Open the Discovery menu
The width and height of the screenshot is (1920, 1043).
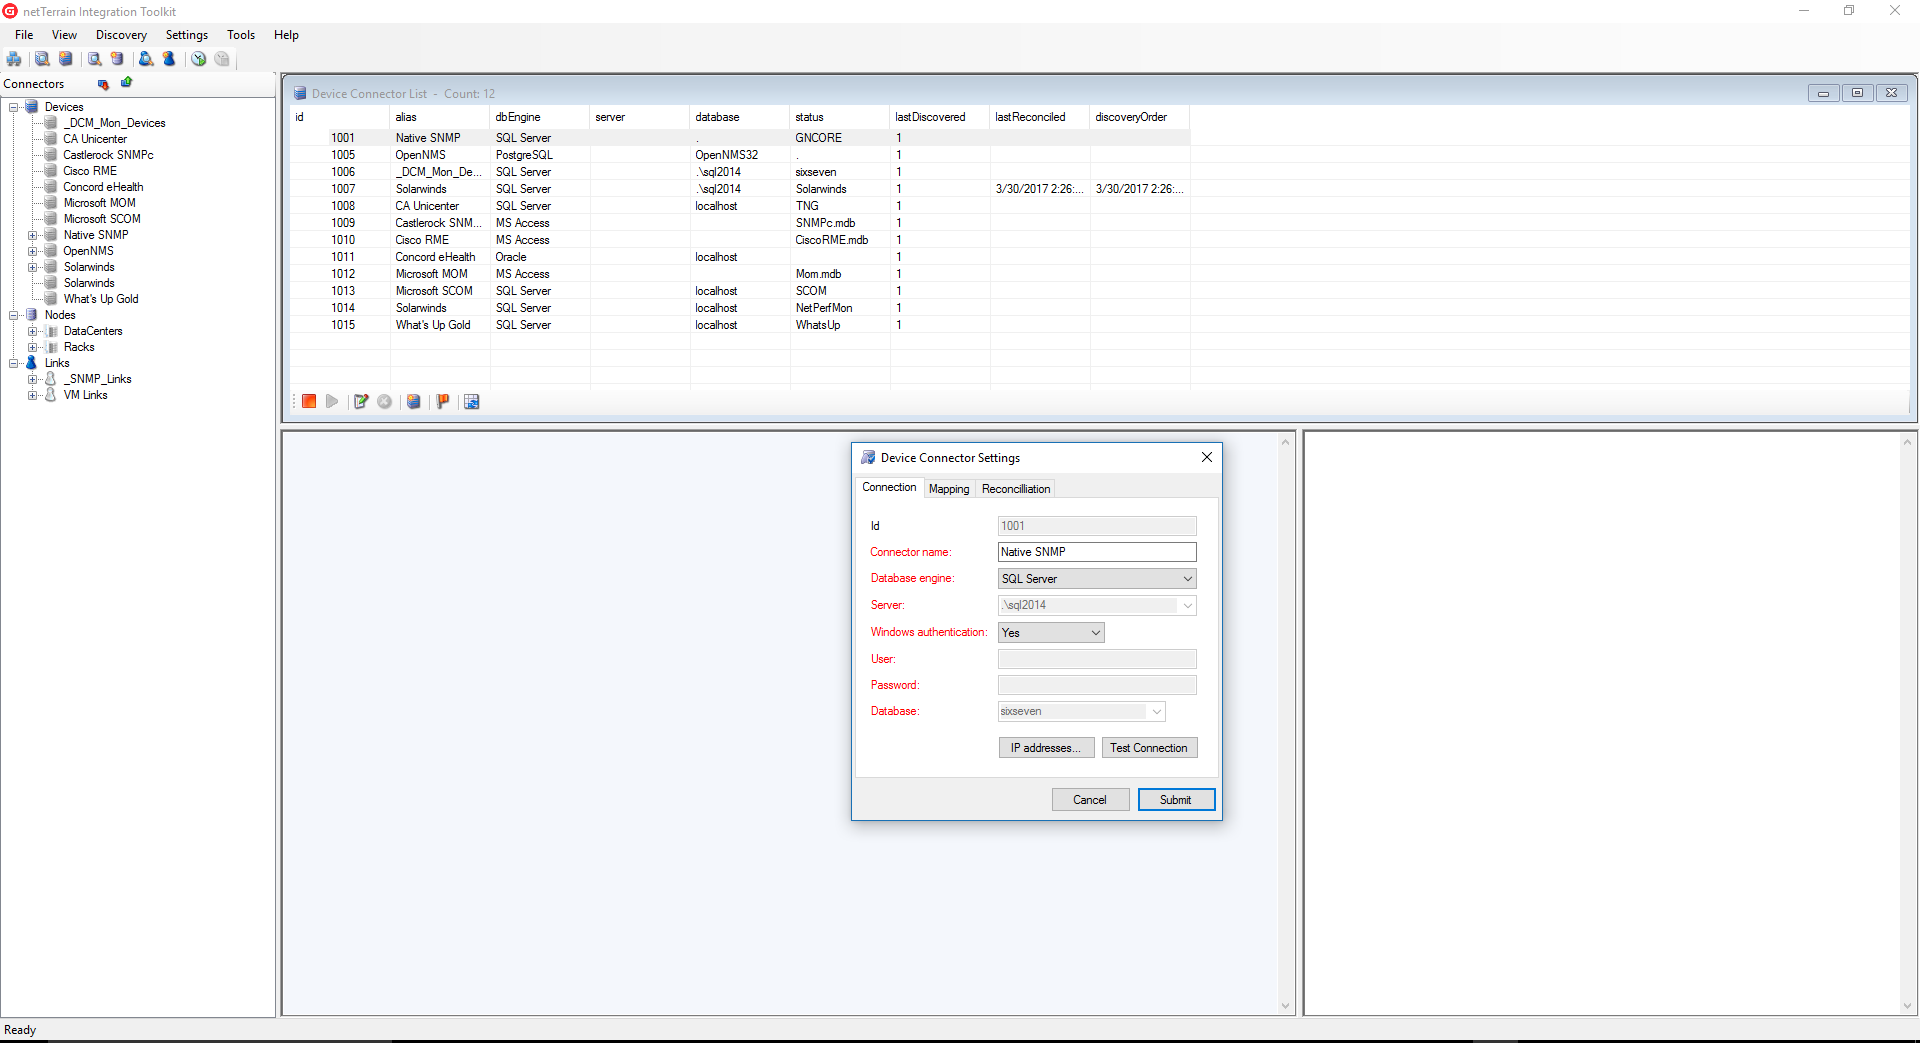click(x=121, y=35)
